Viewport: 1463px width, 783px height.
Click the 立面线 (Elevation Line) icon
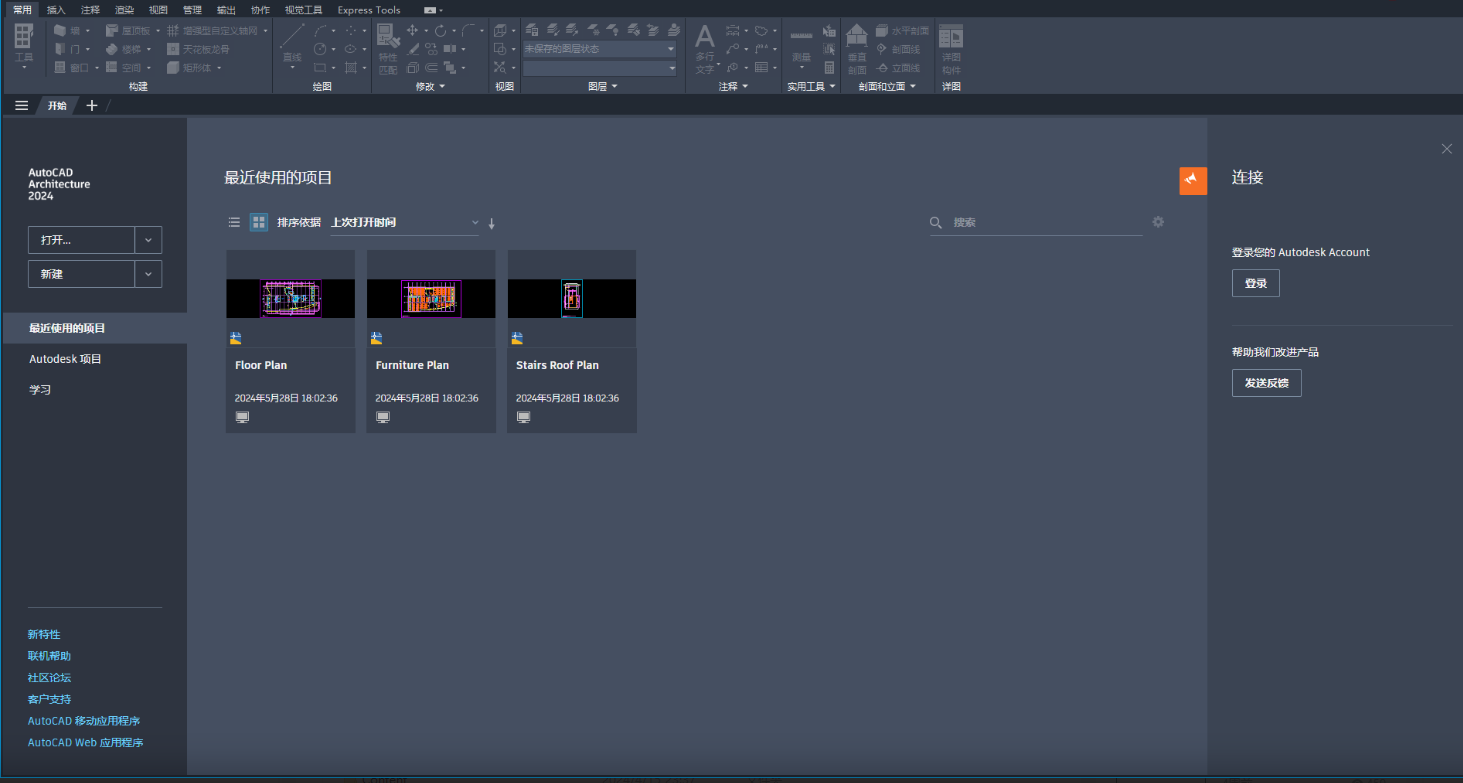click(882, 67)
